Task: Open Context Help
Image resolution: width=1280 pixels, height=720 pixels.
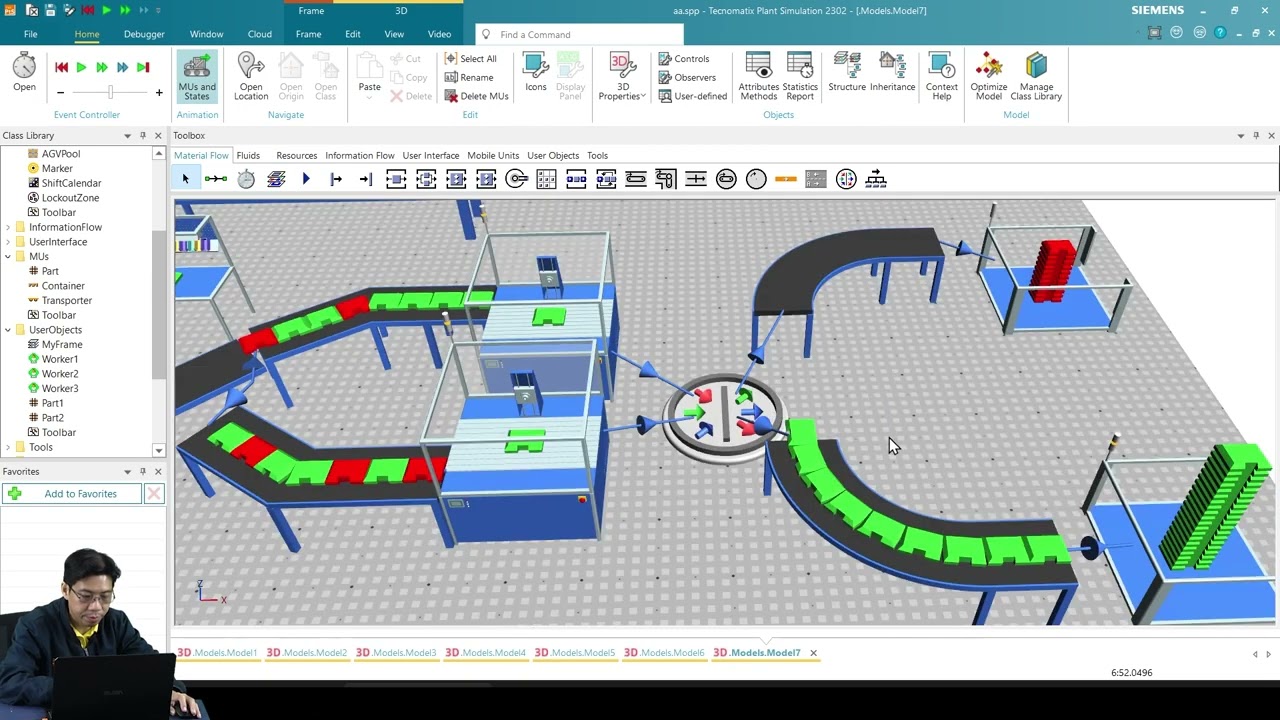Action: (x=941, y=76)
